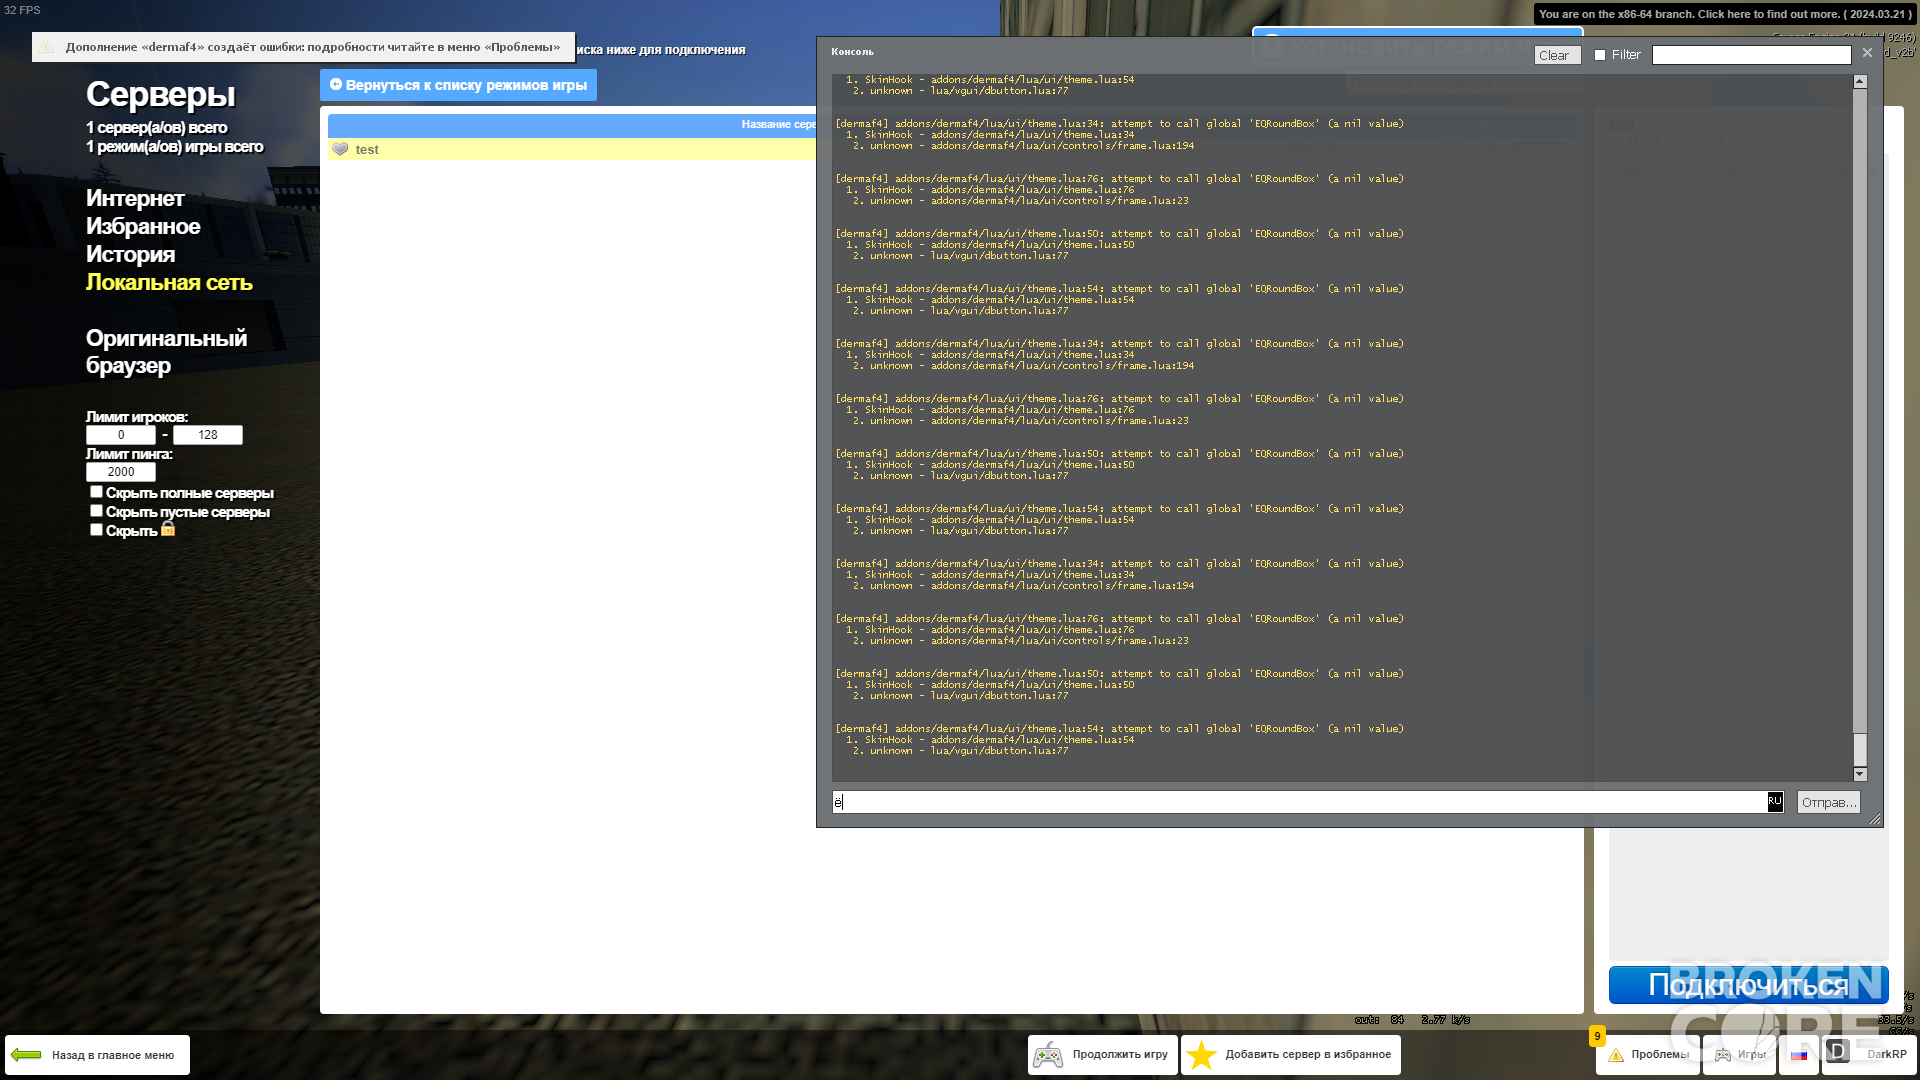Open the Игры gamepad menu
This screenshot has width=1920, height=1080.
coord(1739,1055)
